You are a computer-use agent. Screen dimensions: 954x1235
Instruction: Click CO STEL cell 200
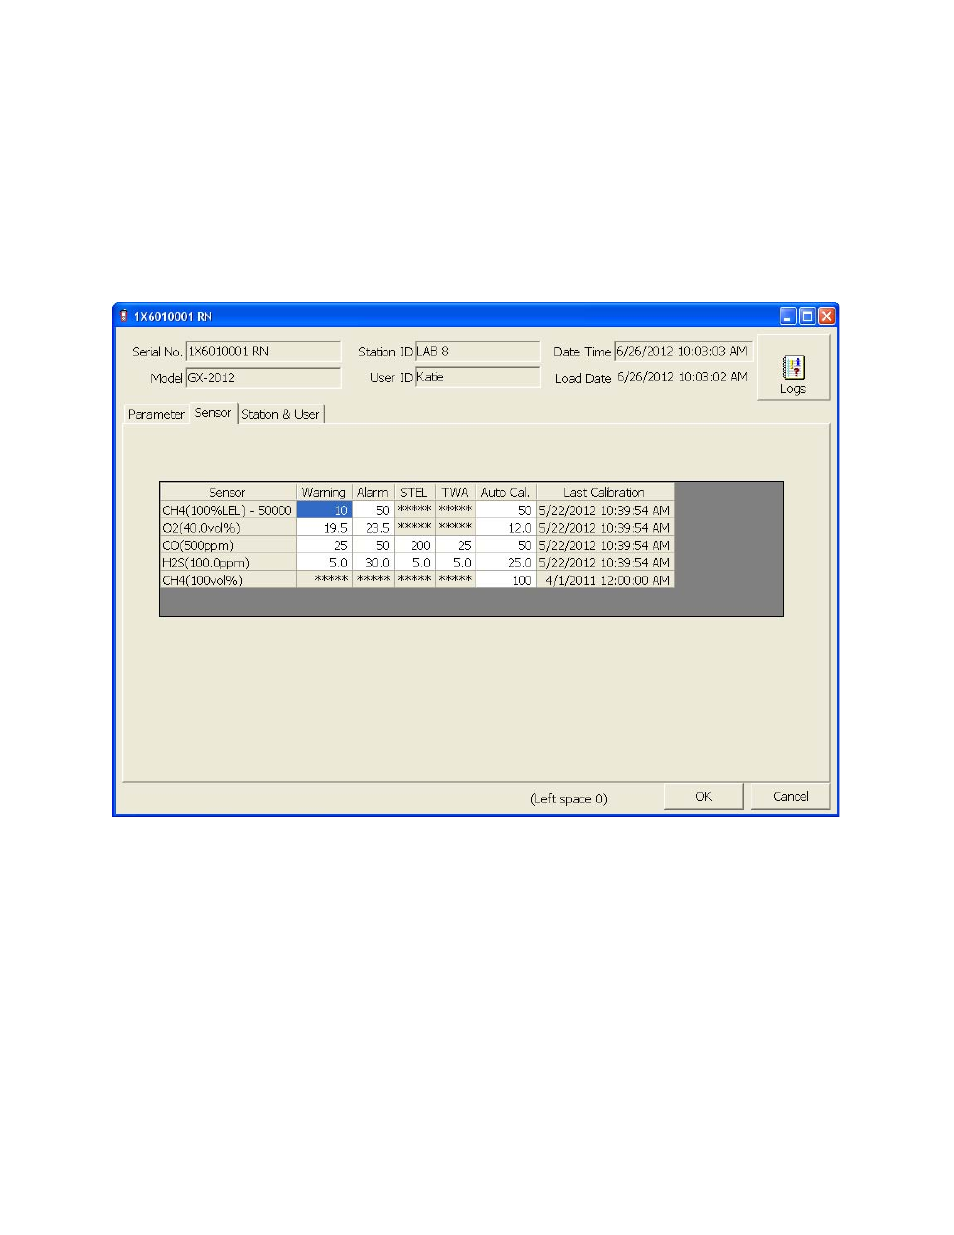click(414, 545)
